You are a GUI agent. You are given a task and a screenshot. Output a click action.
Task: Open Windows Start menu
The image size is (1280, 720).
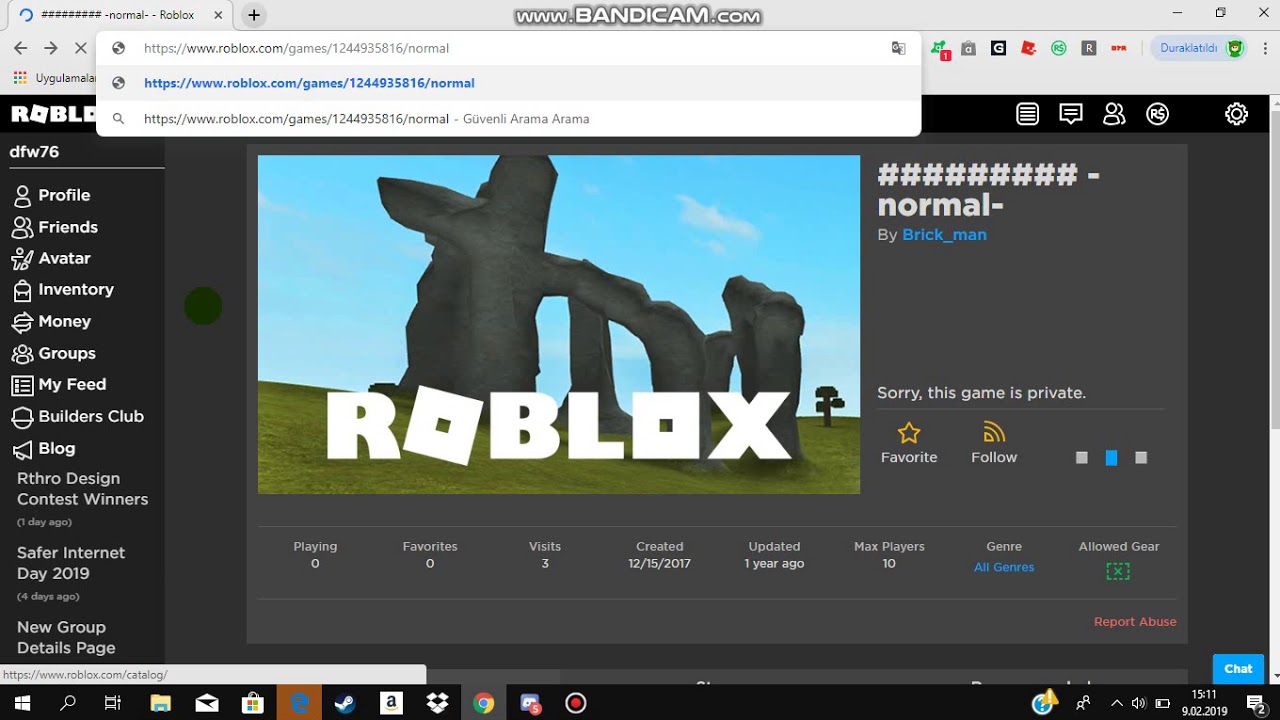22,703
